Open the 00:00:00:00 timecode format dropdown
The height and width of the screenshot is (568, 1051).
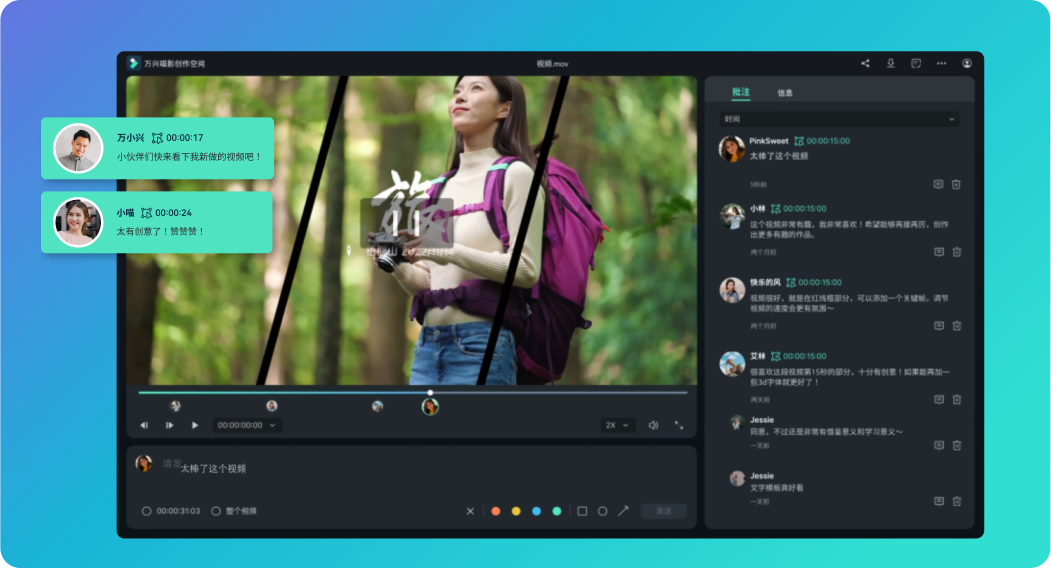[x=247, y=425]
